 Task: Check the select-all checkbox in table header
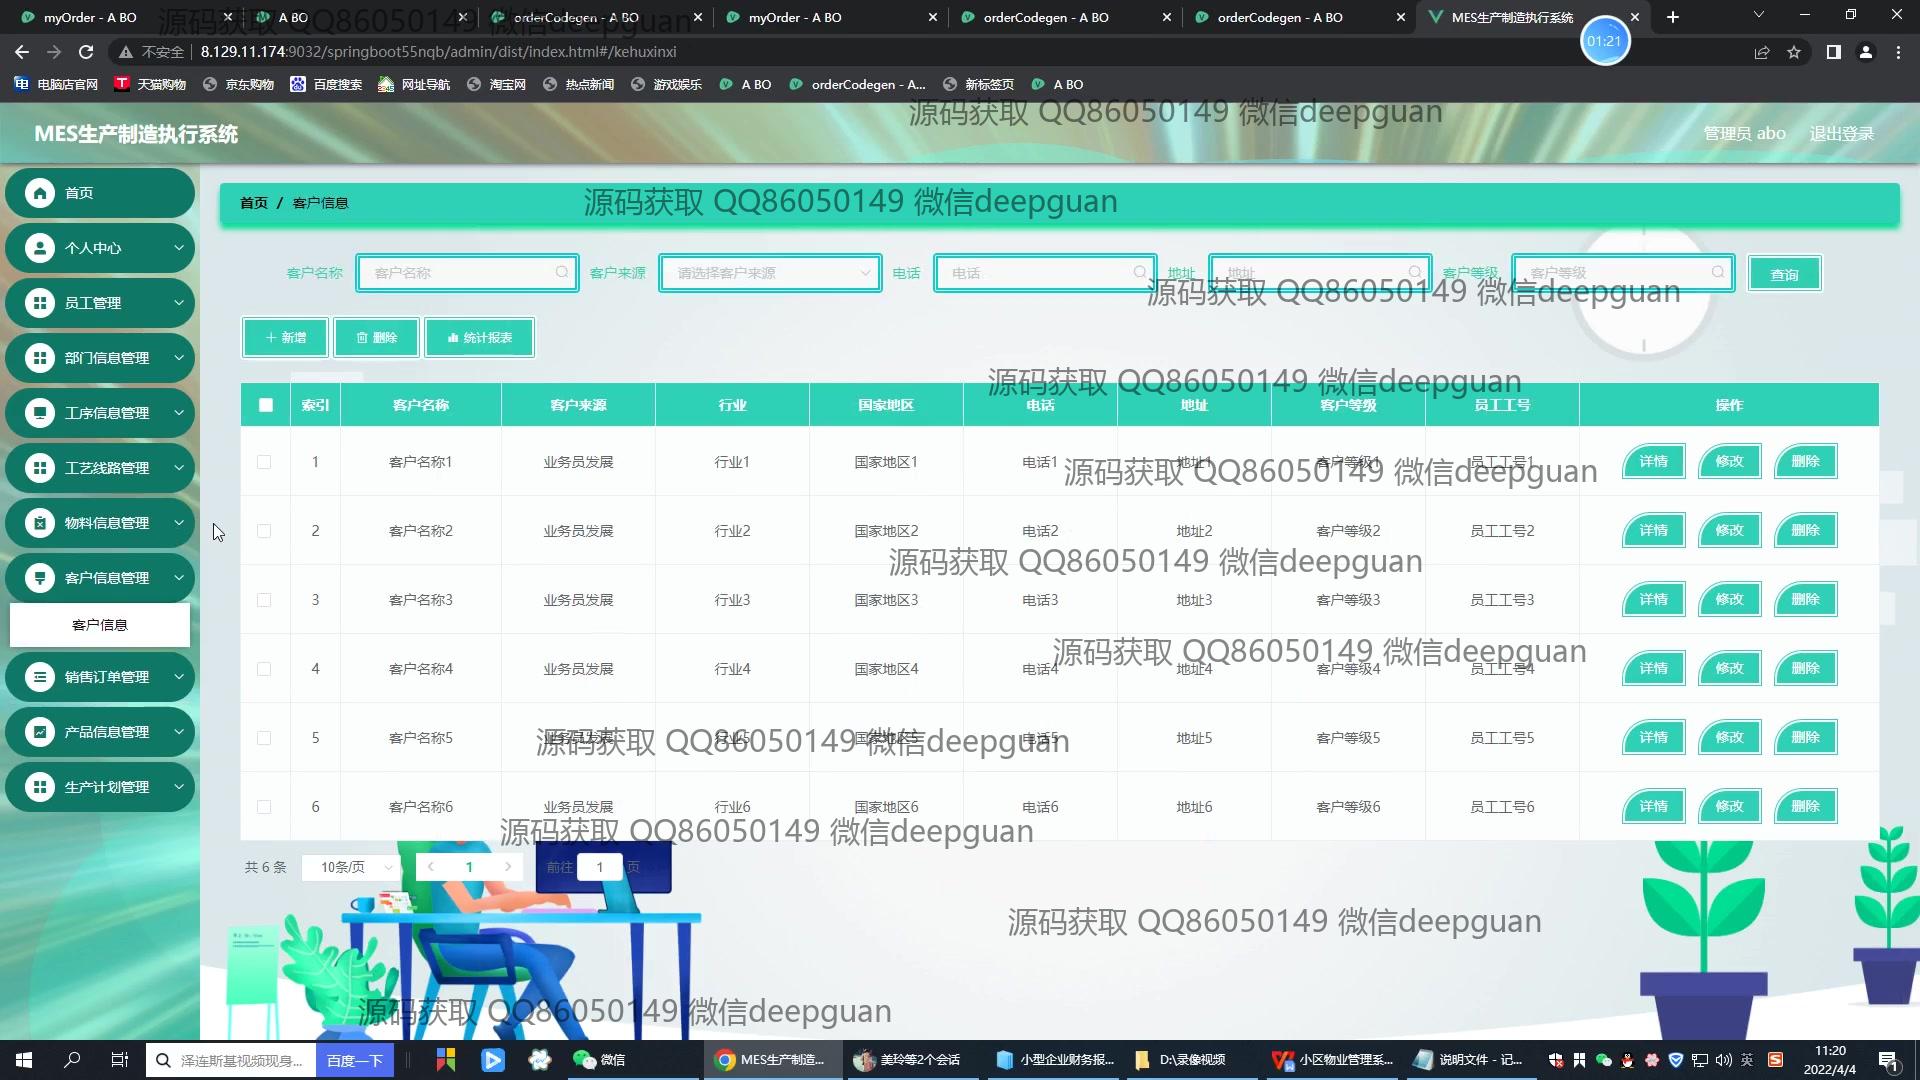pos(265,405)
